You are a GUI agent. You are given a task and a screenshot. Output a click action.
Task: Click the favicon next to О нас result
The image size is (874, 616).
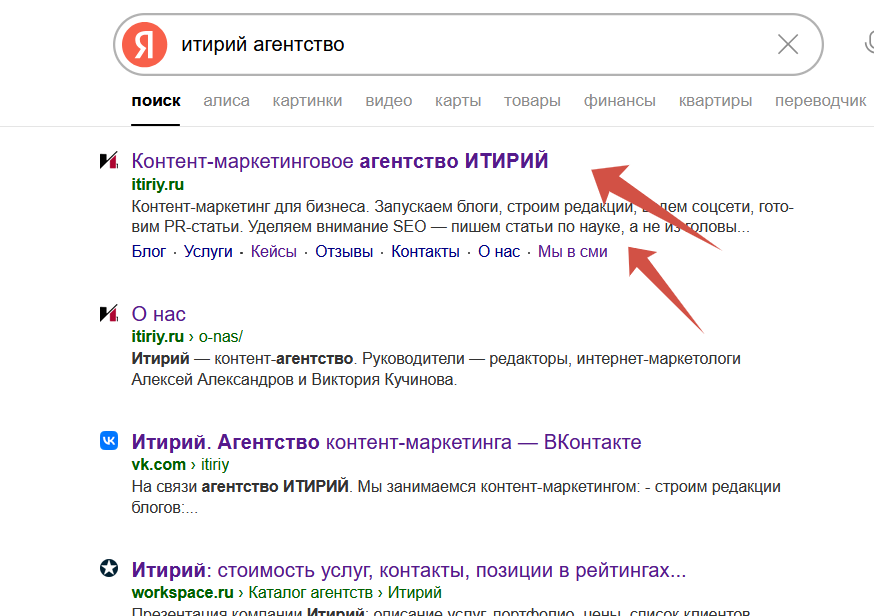click(x=109, y=314)
